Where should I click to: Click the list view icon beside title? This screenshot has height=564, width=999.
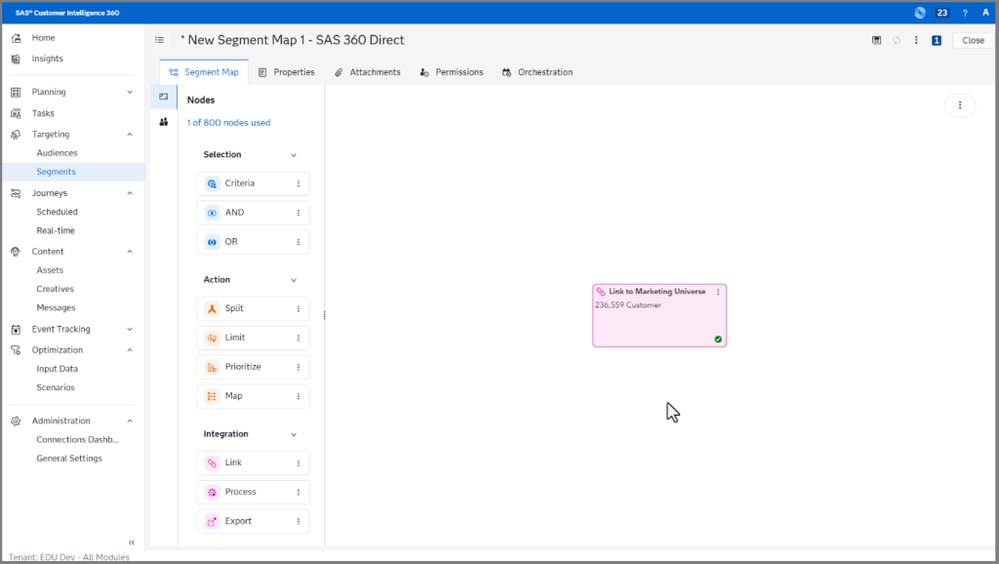pyautogui.click(x=159, y=40)
